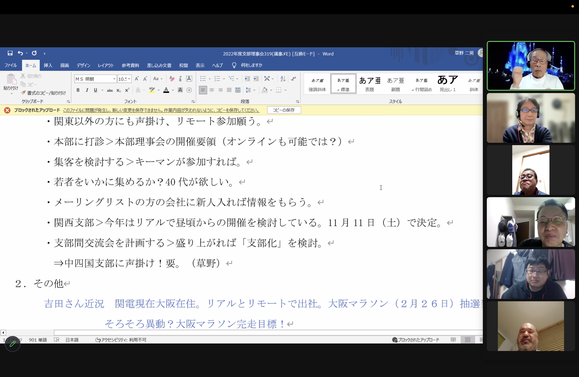Toggle Bold formatting
The width and height of the screenshot is (579, 377).
78,90
